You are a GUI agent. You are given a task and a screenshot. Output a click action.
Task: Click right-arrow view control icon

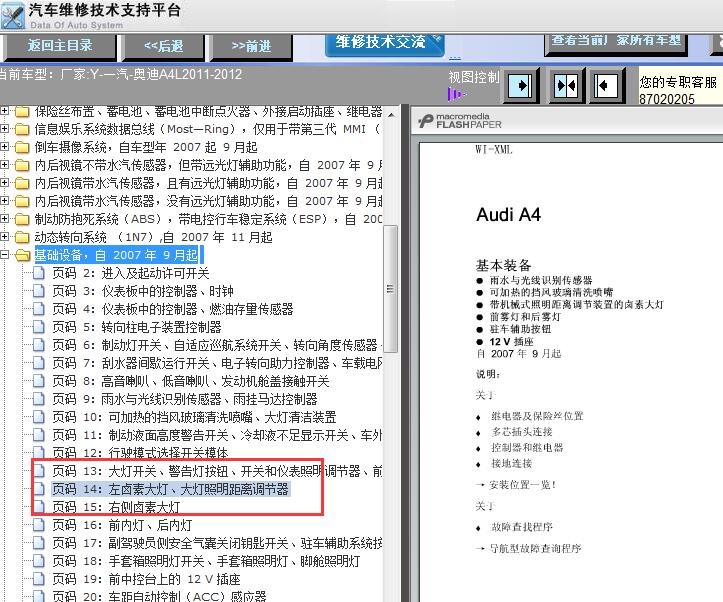point(520,85)
